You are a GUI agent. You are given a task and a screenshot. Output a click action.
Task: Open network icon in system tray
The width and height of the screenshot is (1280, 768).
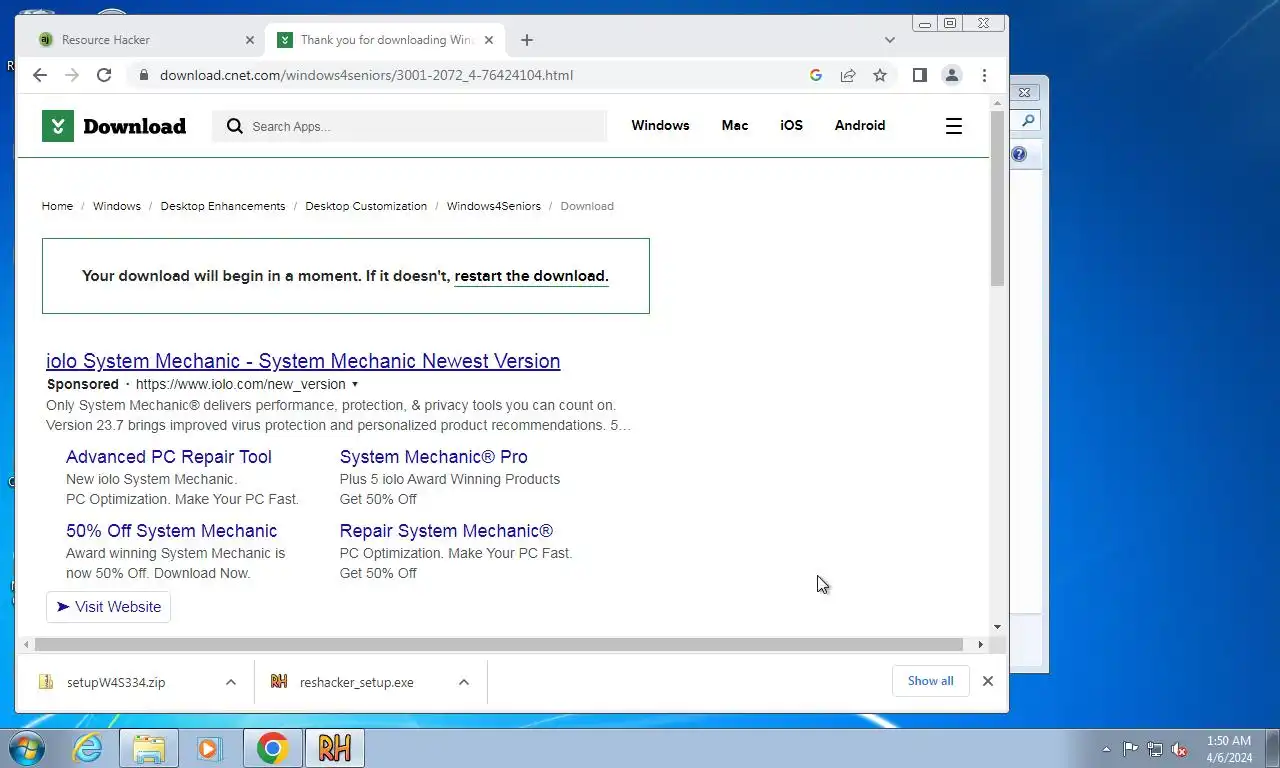(x=1155, y=749)
